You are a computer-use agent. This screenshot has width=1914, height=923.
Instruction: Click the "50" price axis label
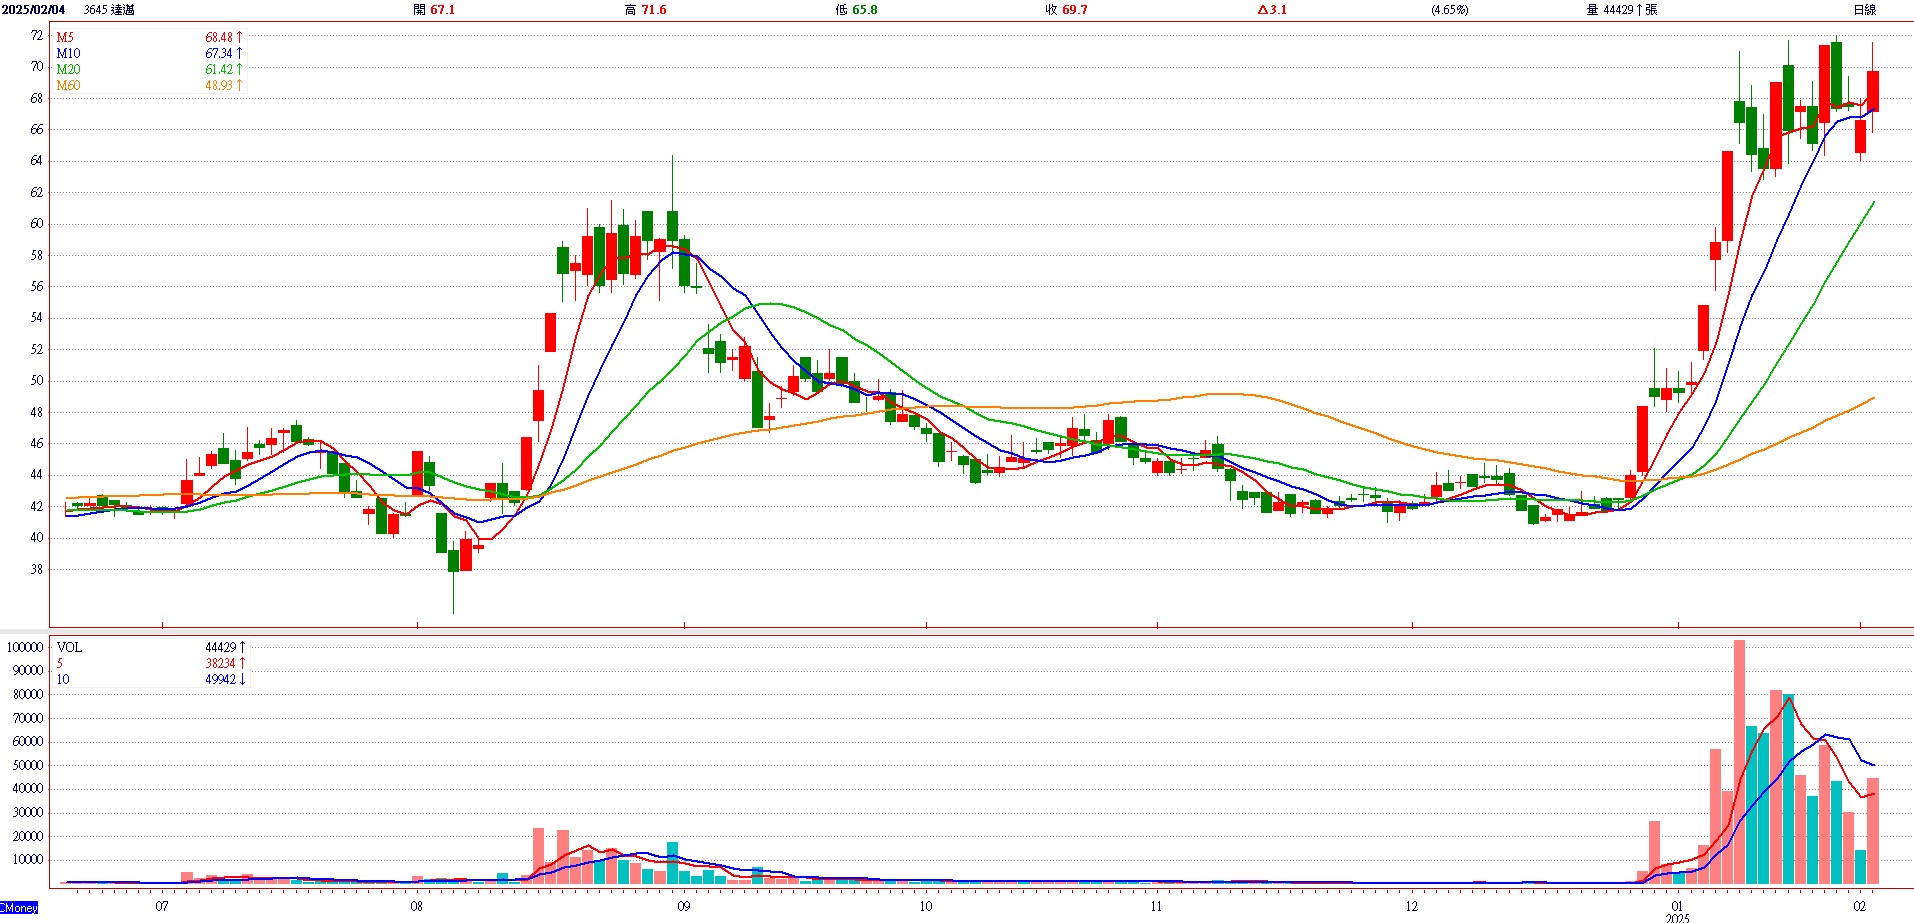37,381
